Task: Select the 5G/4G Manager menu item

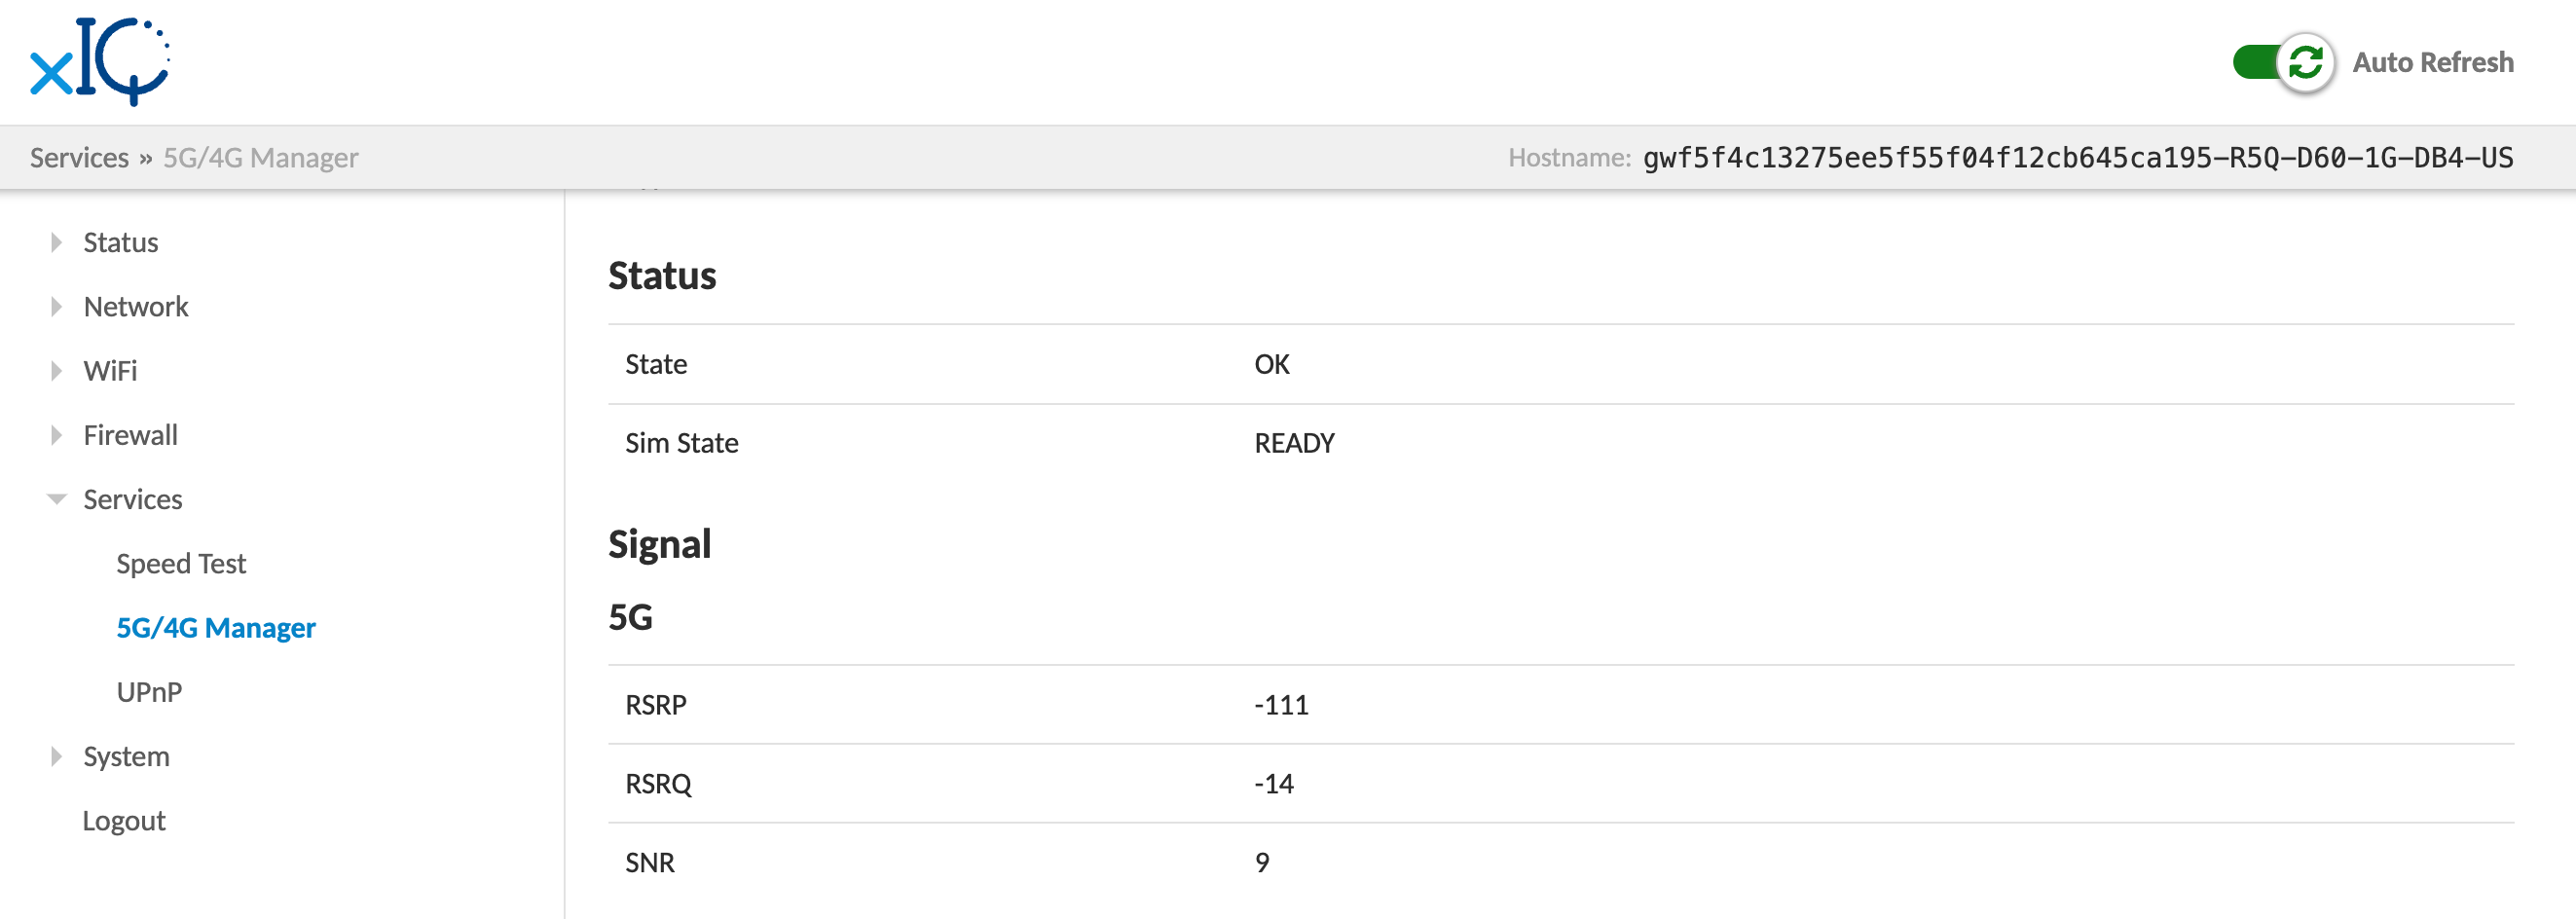Action: click(216, 628)
